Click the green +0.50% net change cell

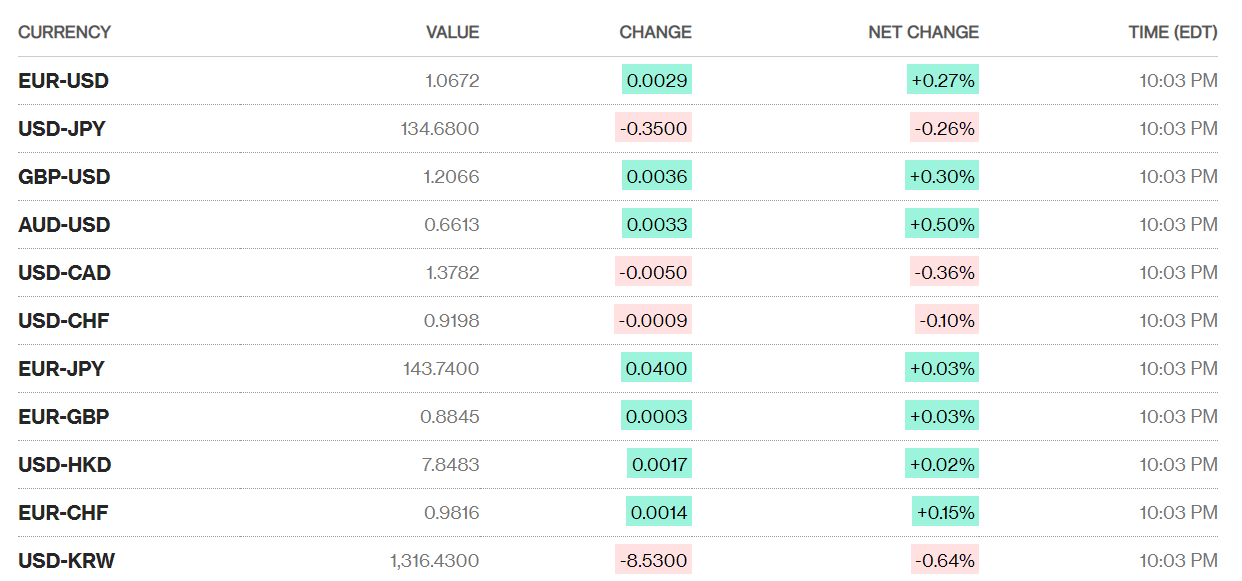942,225
